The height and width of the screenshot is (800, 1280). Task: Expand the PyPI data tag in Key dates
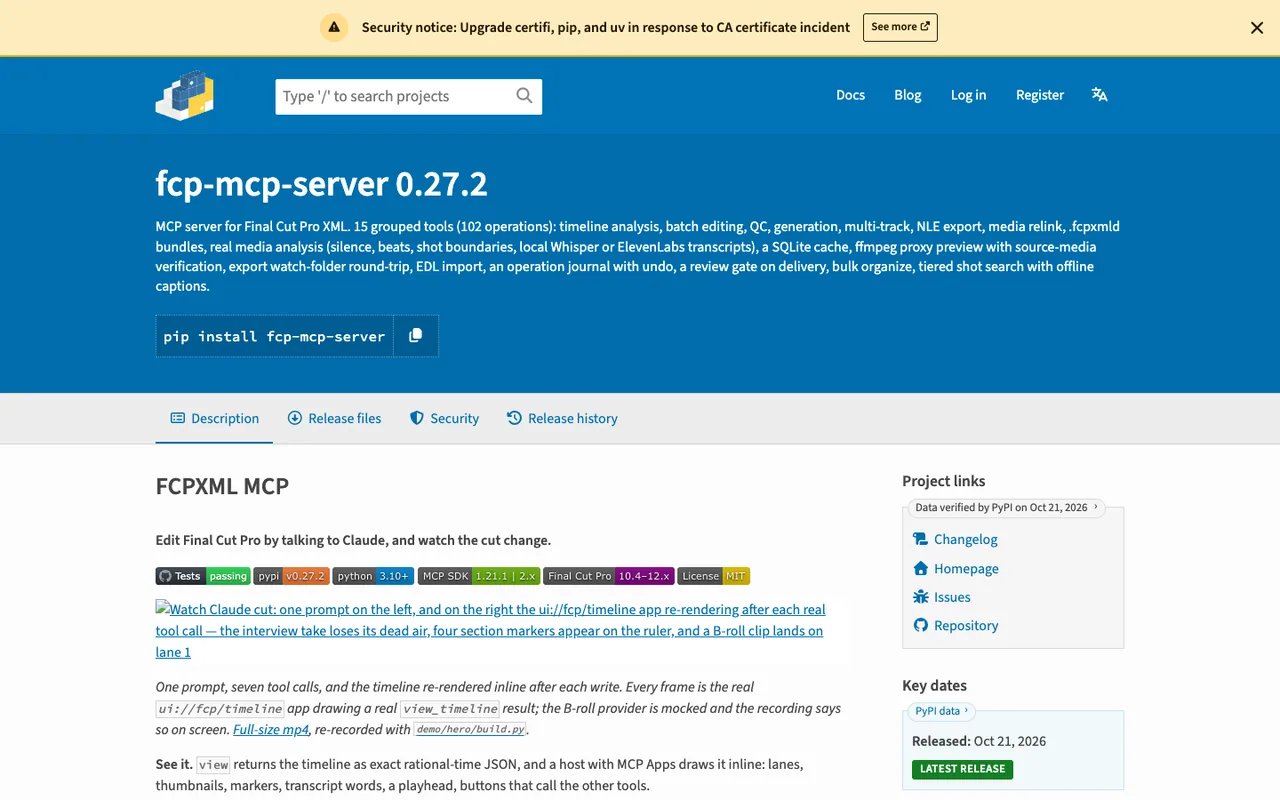(x=941, y=711)
